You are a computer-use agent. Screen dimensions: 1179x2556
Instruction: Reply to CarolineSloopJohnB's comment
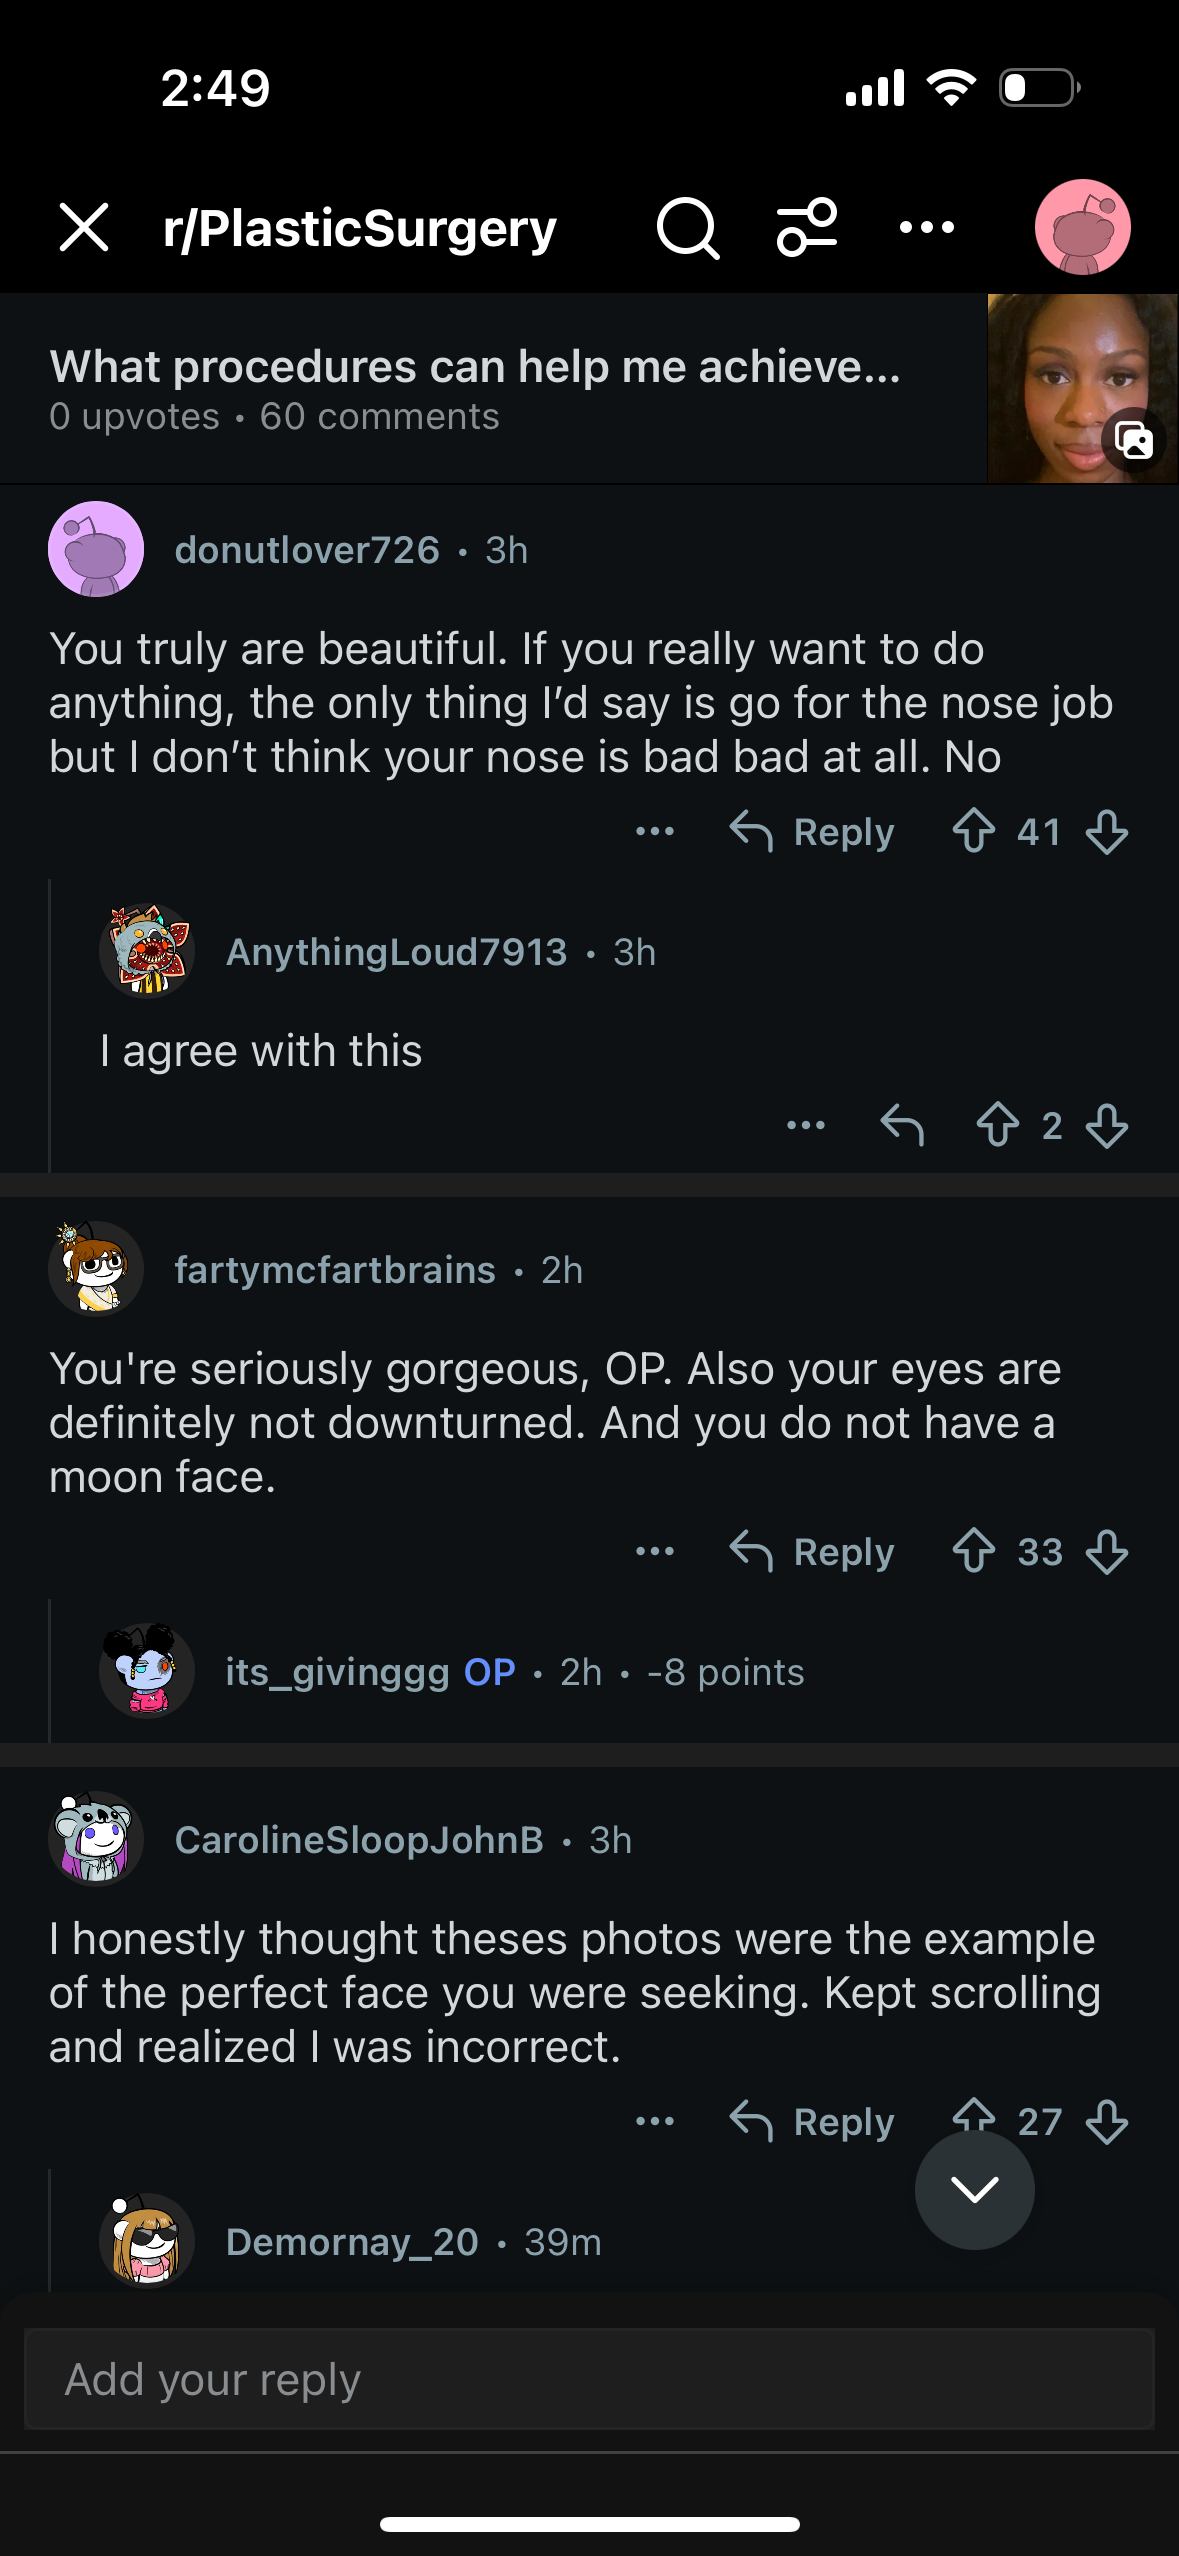812,2121
